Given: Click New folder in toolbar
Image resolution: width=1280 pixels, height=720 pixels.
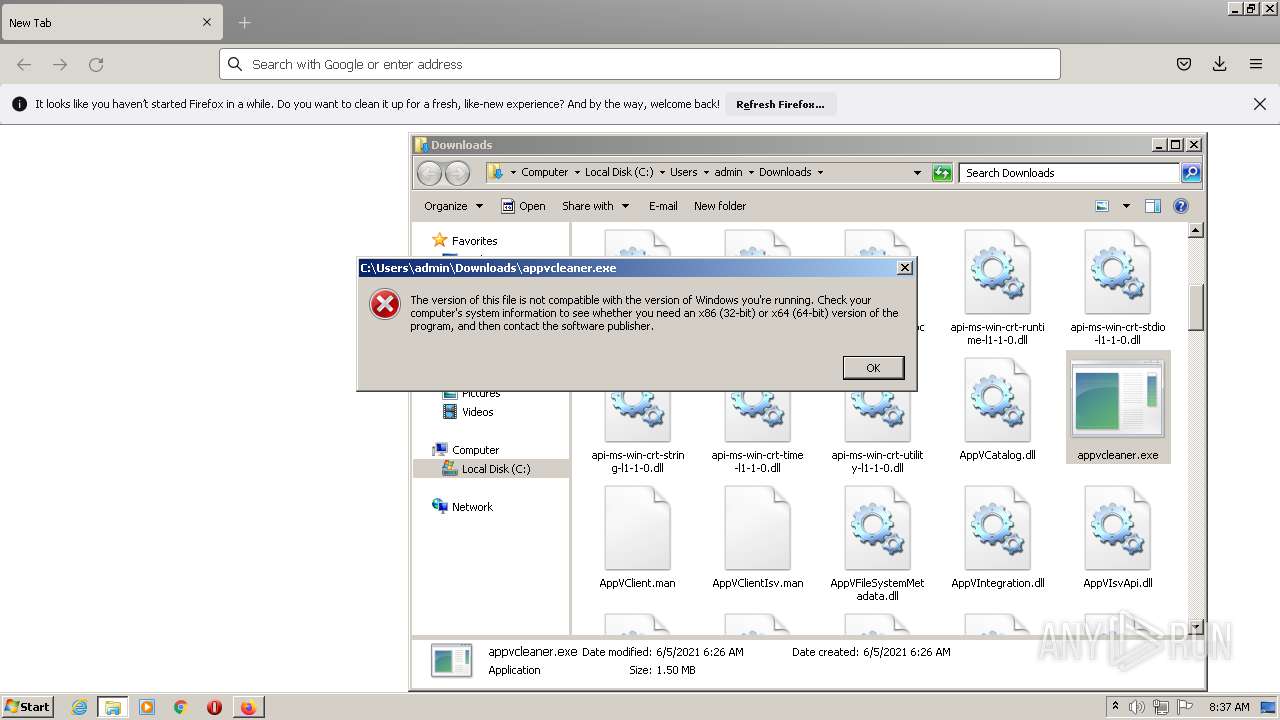Looking at the screenshot, I should tap(720, 206).
